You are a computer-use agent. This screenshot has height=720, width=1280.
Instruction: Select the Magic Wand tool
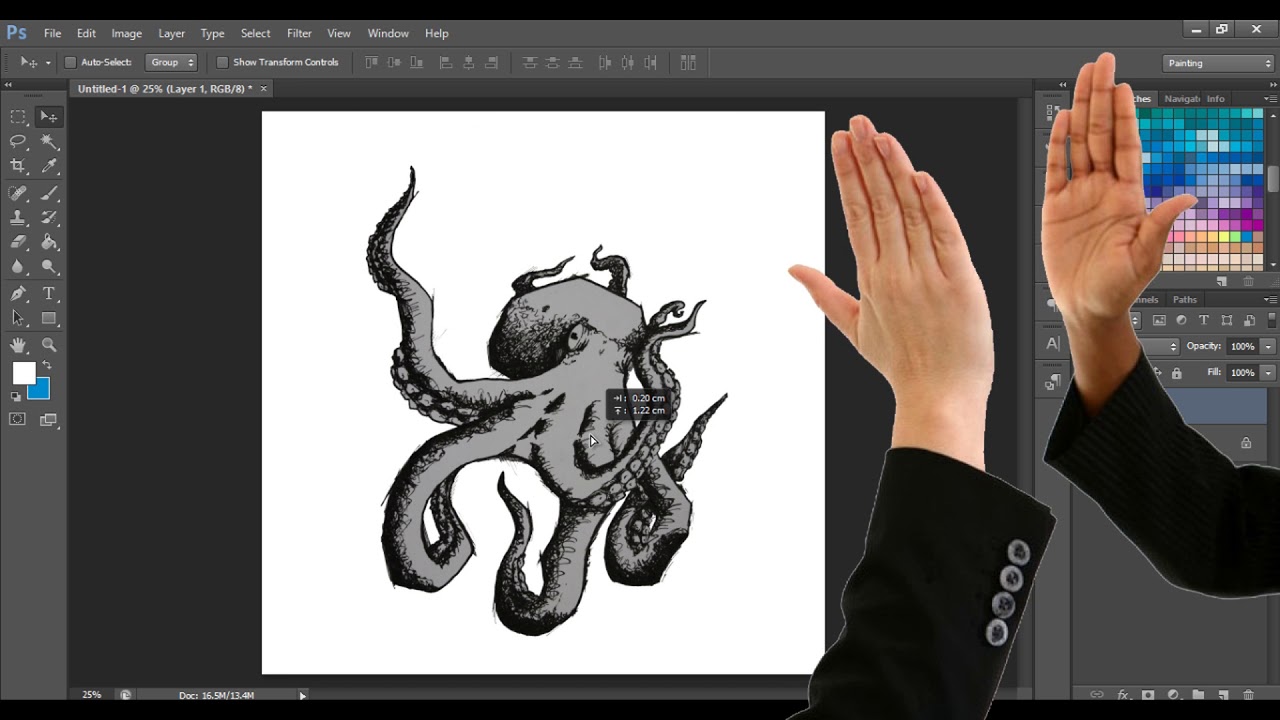[49, 142]
